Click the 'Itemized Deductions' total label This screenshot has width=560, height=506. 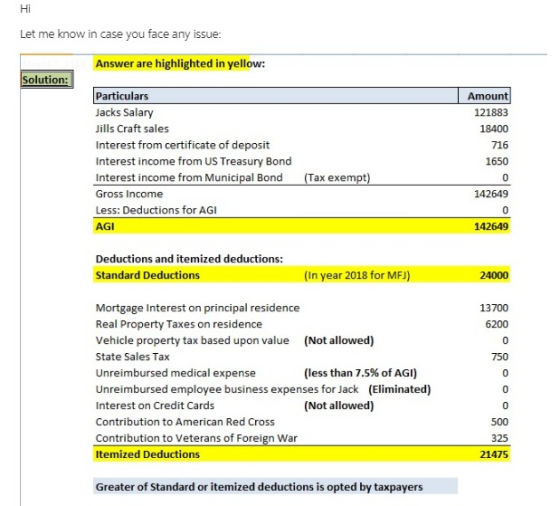[x=148, y=455]
